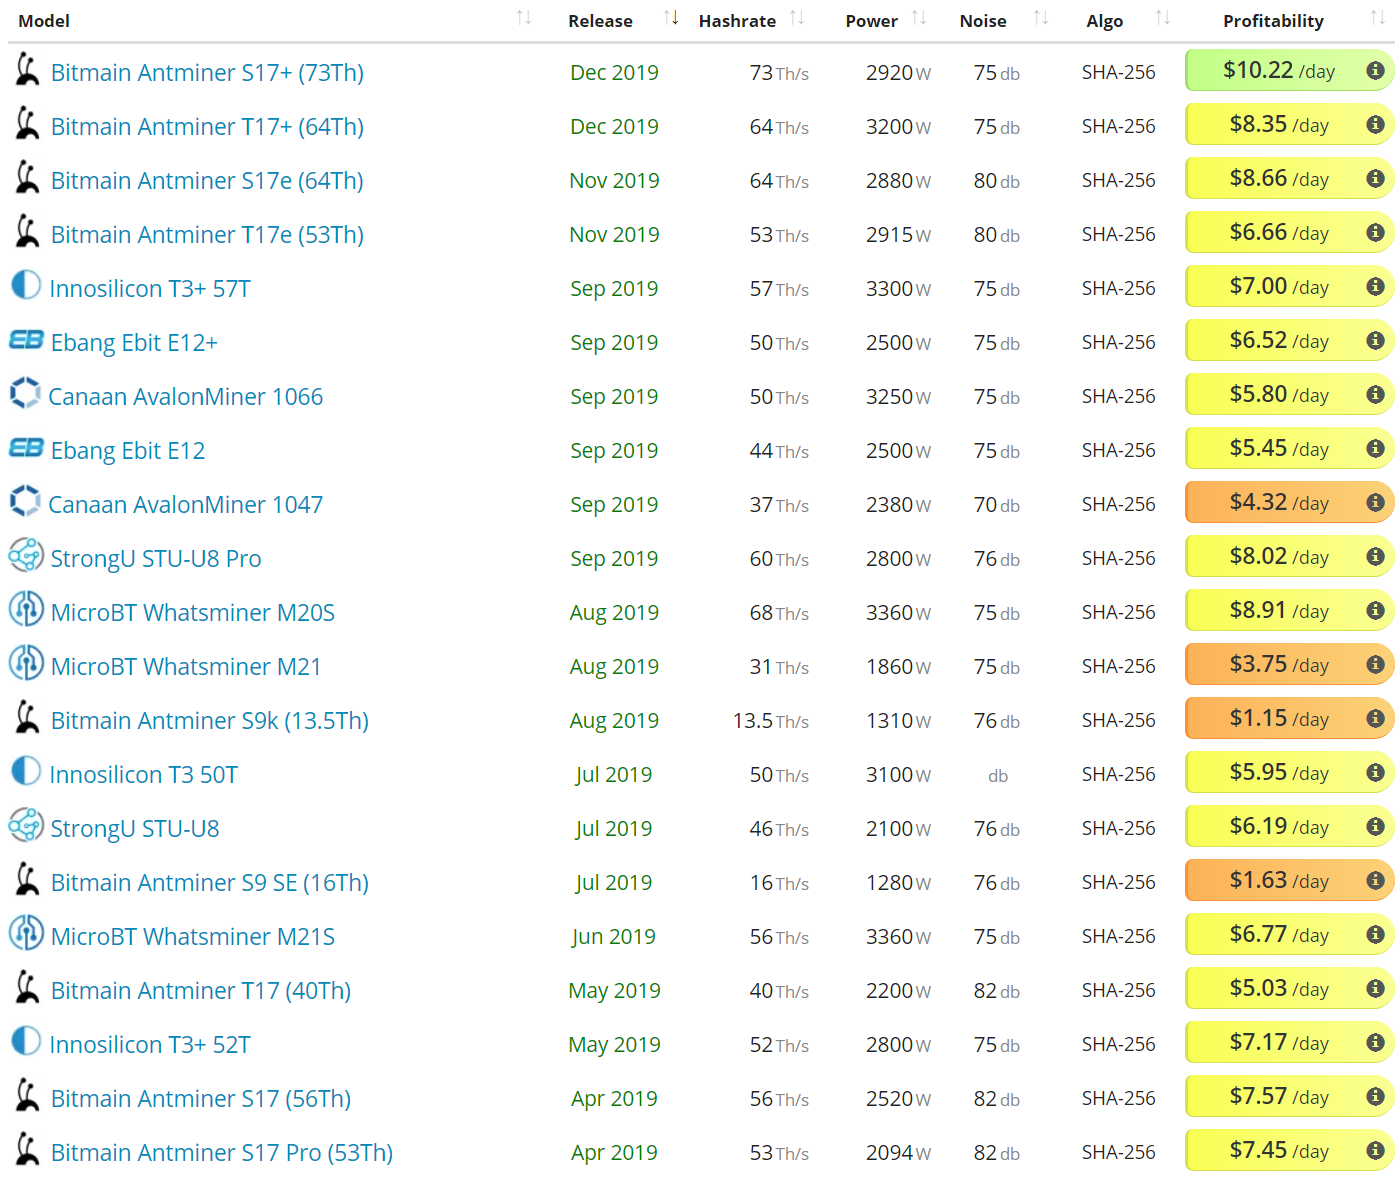Open info icon on the $4.32/day profitability
Viewport: 1395px width, 1177px height.
point(1375,502)
